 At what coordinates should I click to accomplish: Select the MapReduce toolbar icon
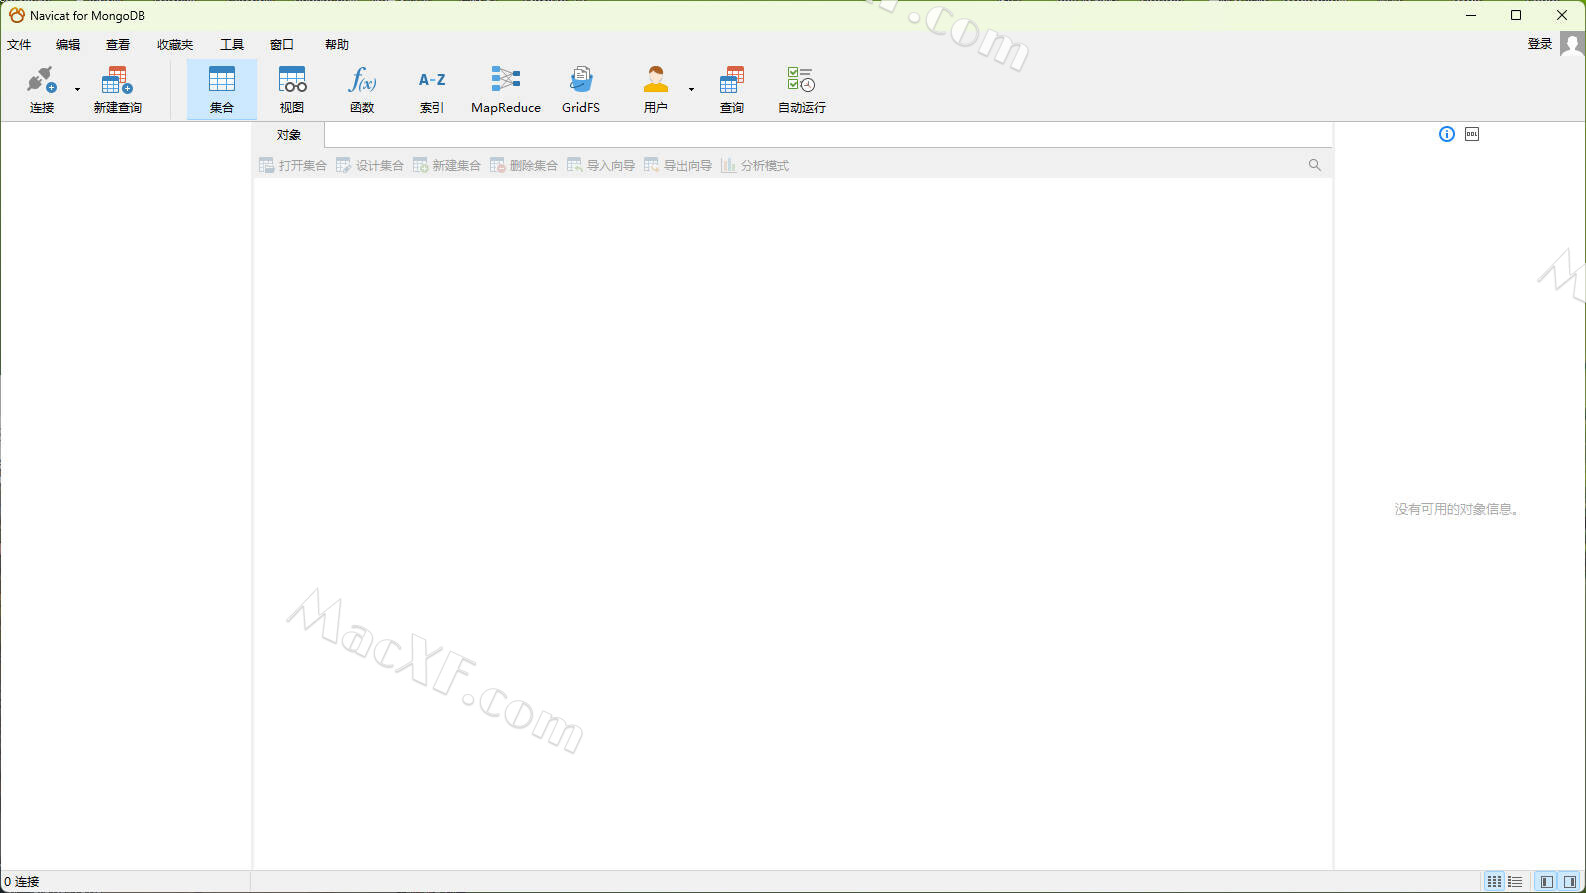(505, 89)
